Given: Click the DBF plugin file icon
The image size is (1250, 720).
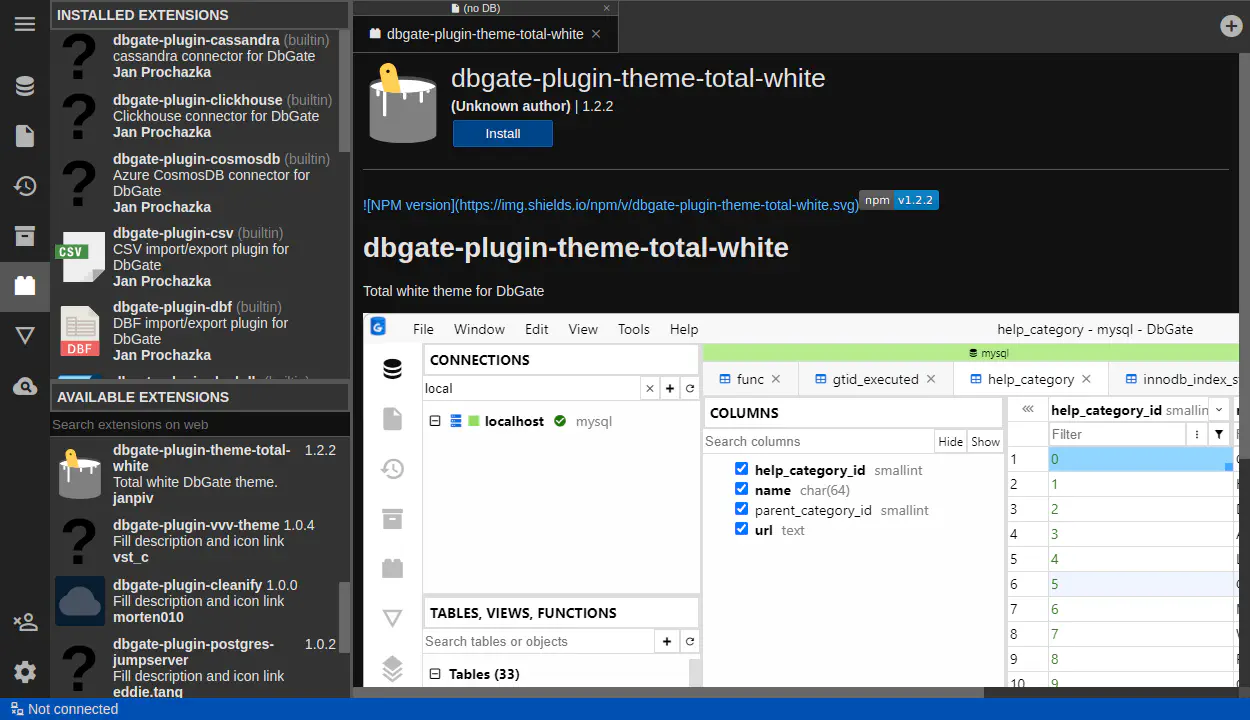Looking at the screenshot, I should click(x=80, y=331).
